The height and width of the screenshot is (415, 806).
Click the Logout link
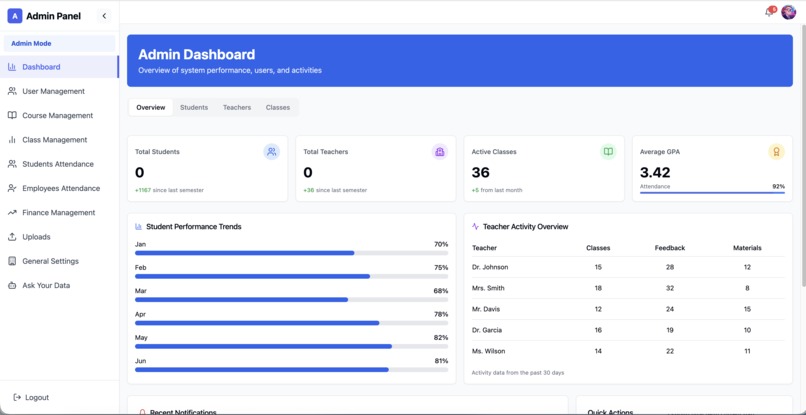tap(31, 398)
